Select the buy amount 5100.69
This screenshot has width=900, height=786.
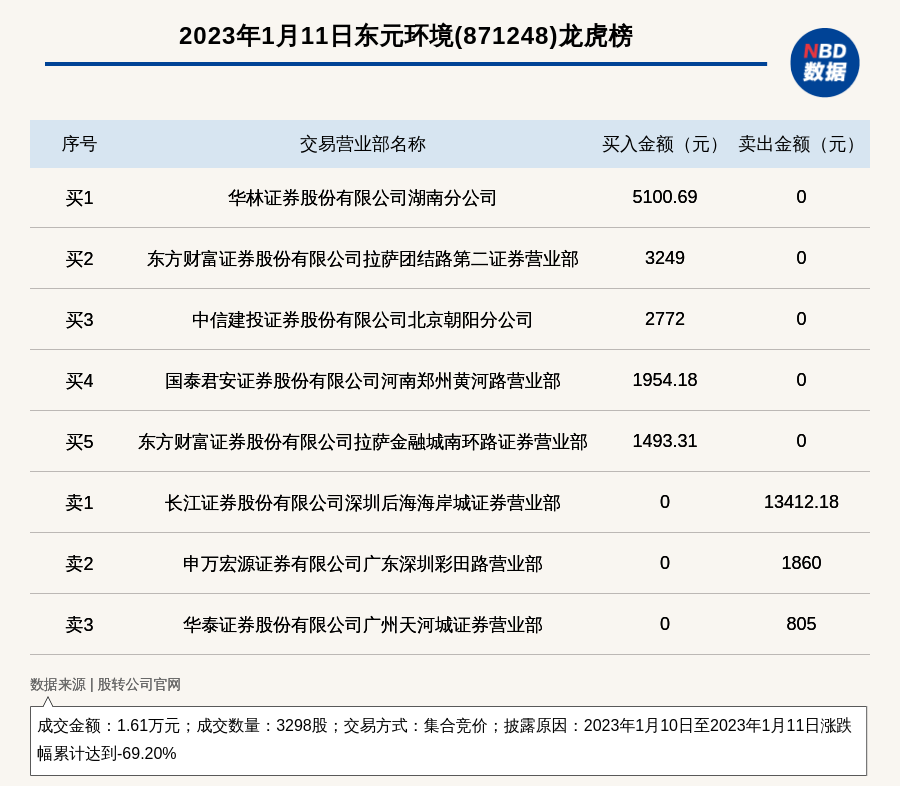tap(665, 197)
